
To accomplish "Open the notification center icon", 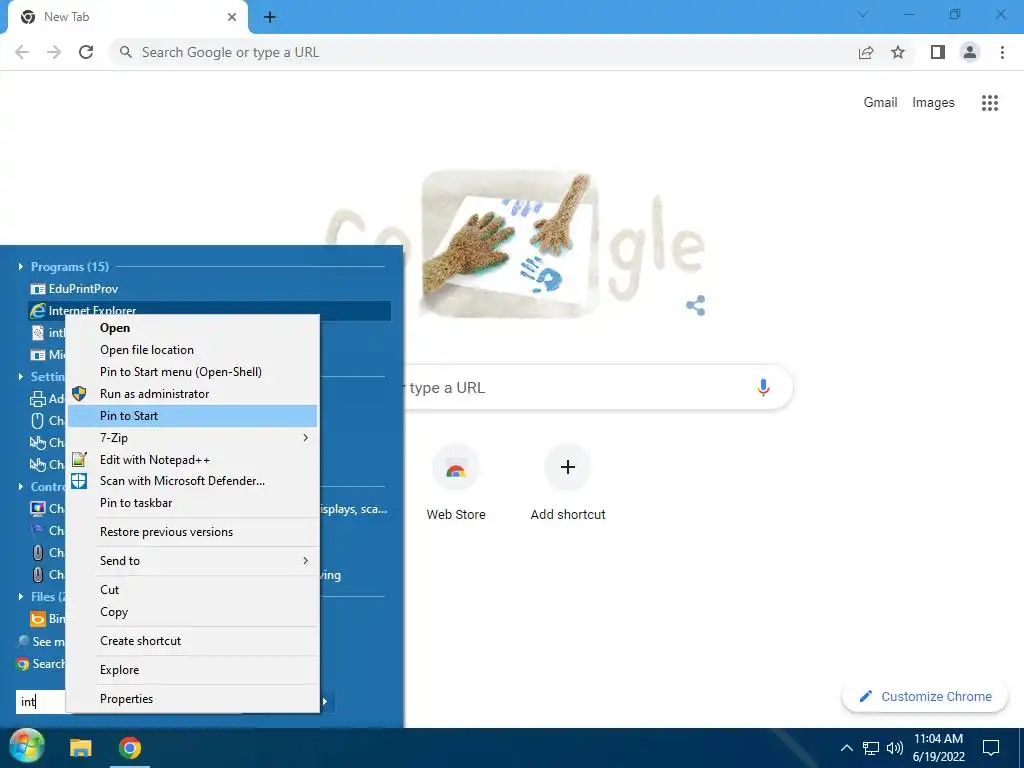I will tap(991, 748).
